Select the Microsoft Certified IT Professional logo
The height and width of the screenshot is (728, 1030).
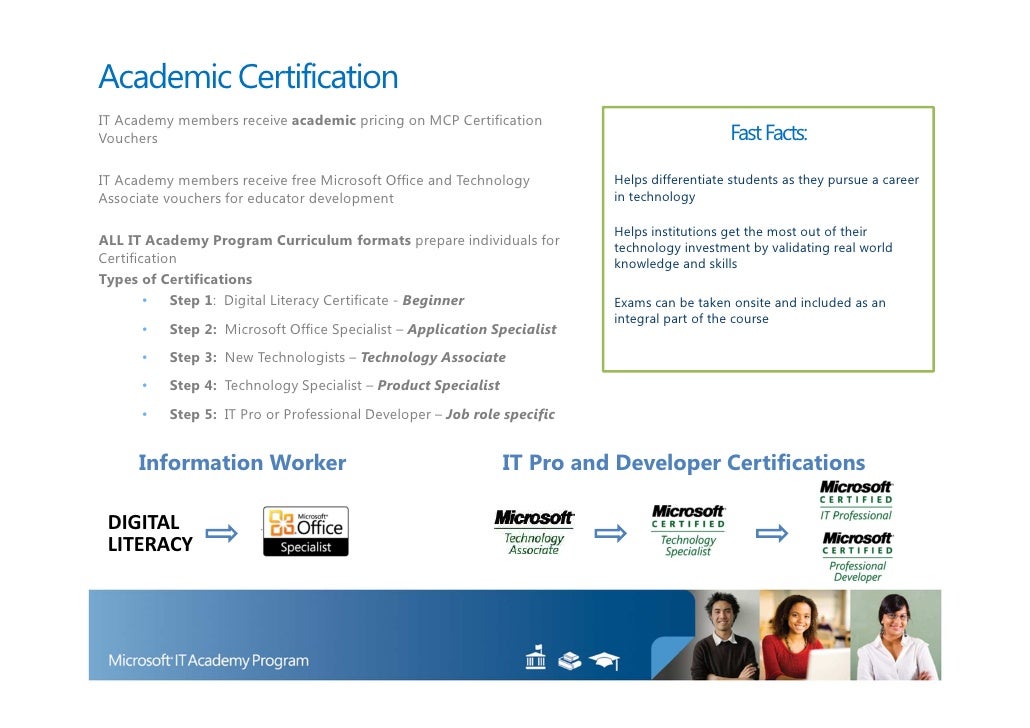[856, 501]
